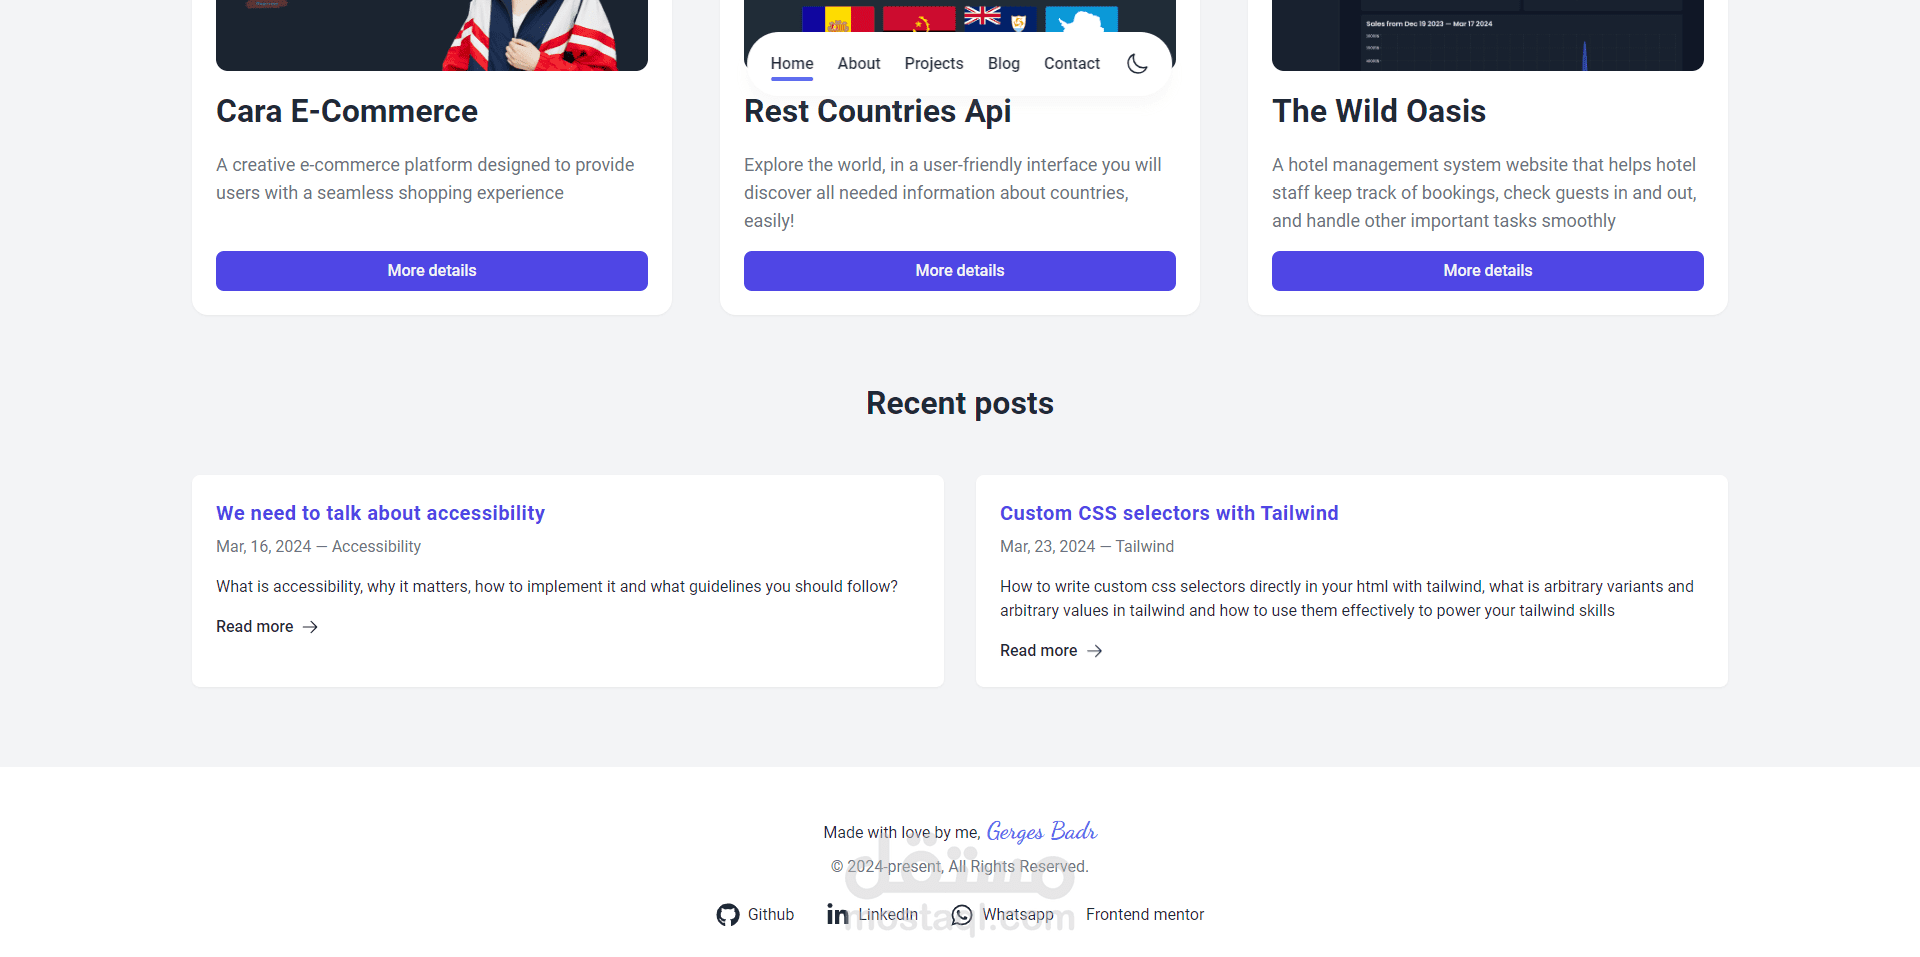This screenshot has height=957, width=1920.
Task: Open the Projects nav link
Action: point(934,64)
